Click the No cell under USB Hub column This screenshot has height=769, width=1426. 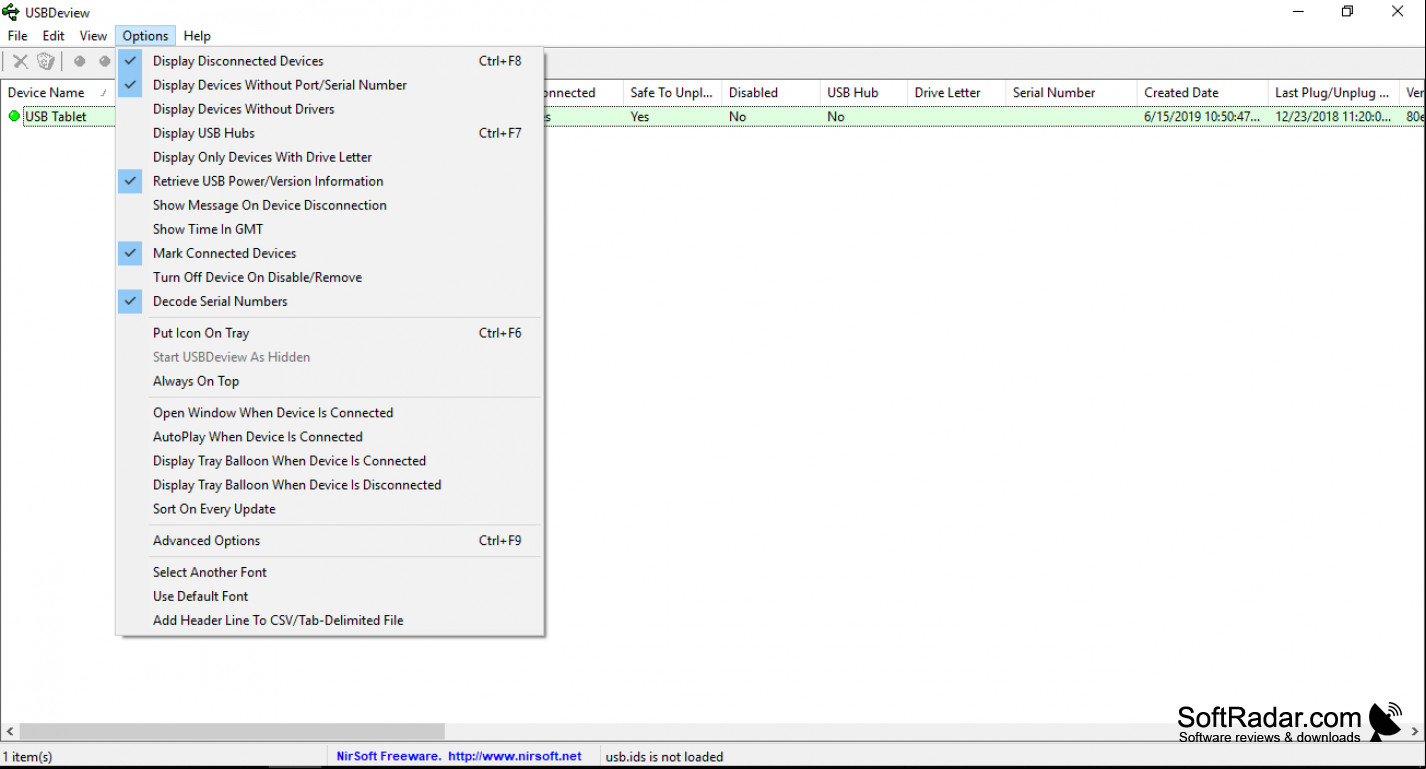point(836,117)
